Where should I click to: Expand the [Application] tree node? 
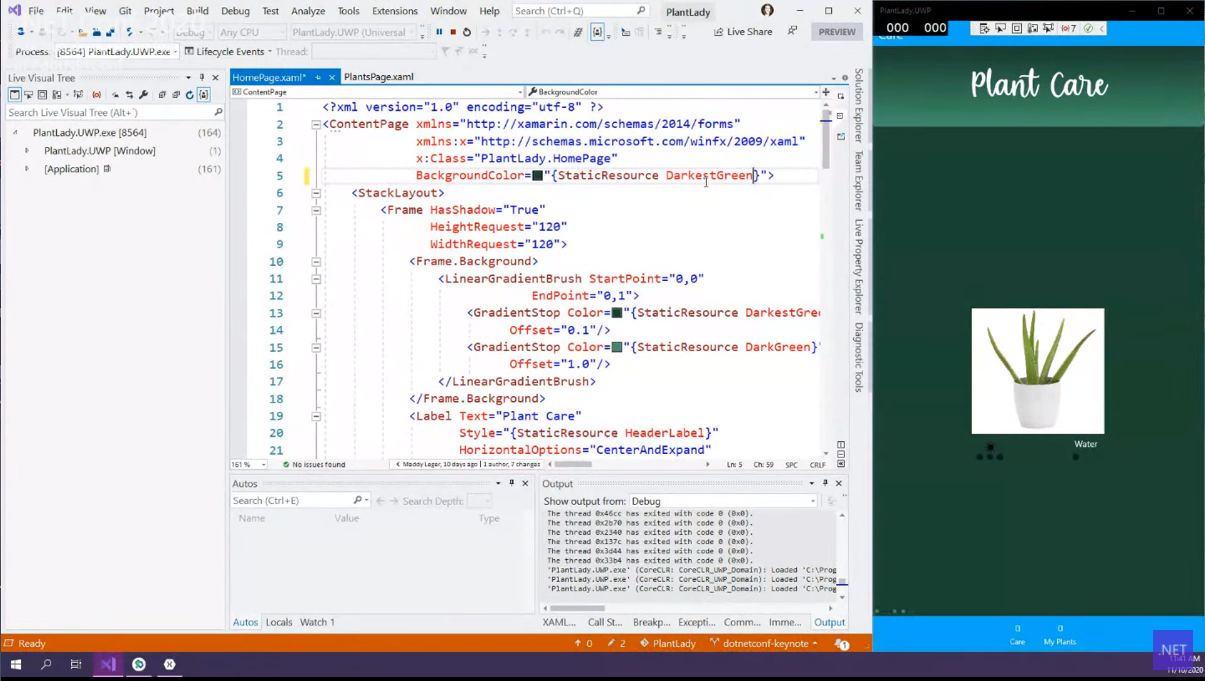(x=27, y=169)
